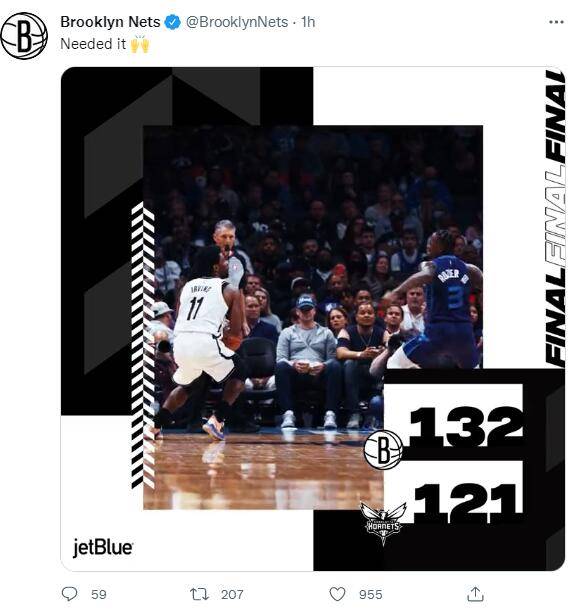
Task: Click the jetBlue logo in the image
Action: click(x=103, y=547)
